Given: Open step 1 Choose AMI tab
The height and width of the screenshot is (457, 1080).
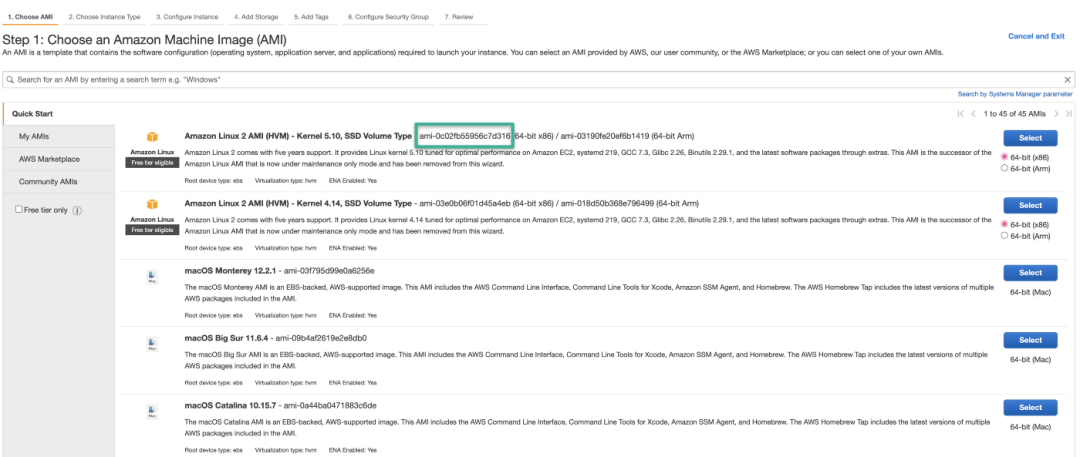Looking at the screenshot, I should [x=30, y=17].
